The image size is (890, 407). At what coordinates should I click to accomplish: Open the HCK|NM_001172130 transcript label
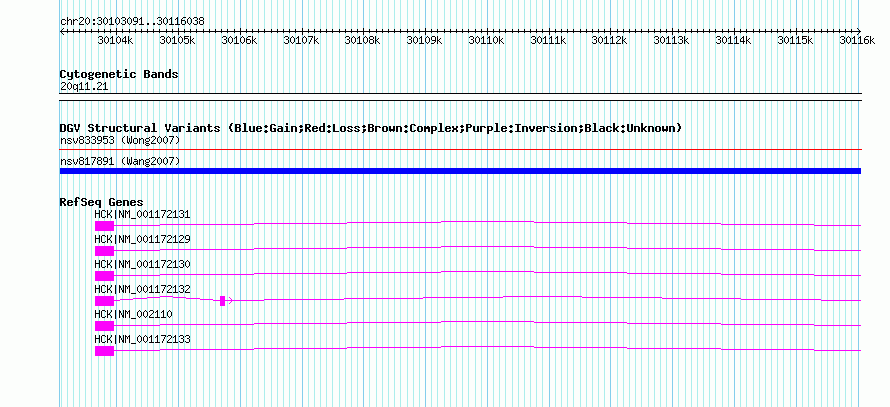point(142,265)
